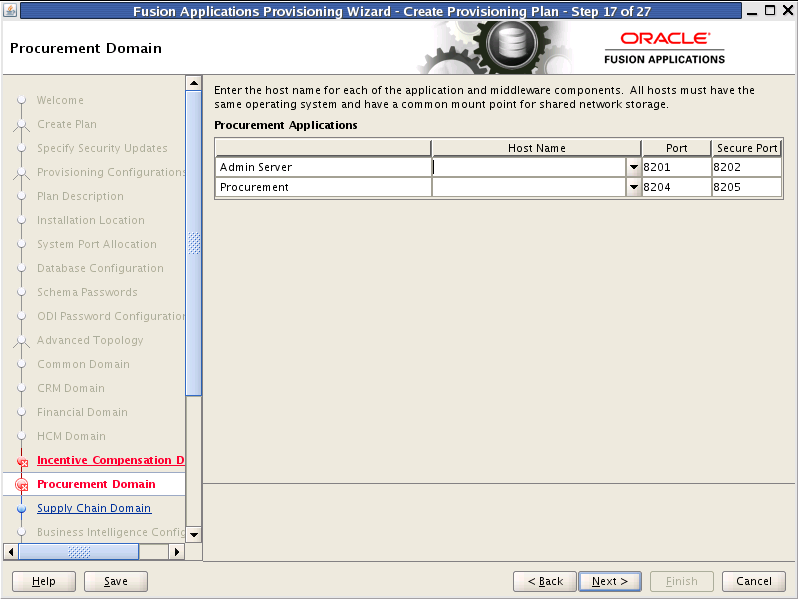
Task: Proceed with the Next button
Action: tap(610, 581)
